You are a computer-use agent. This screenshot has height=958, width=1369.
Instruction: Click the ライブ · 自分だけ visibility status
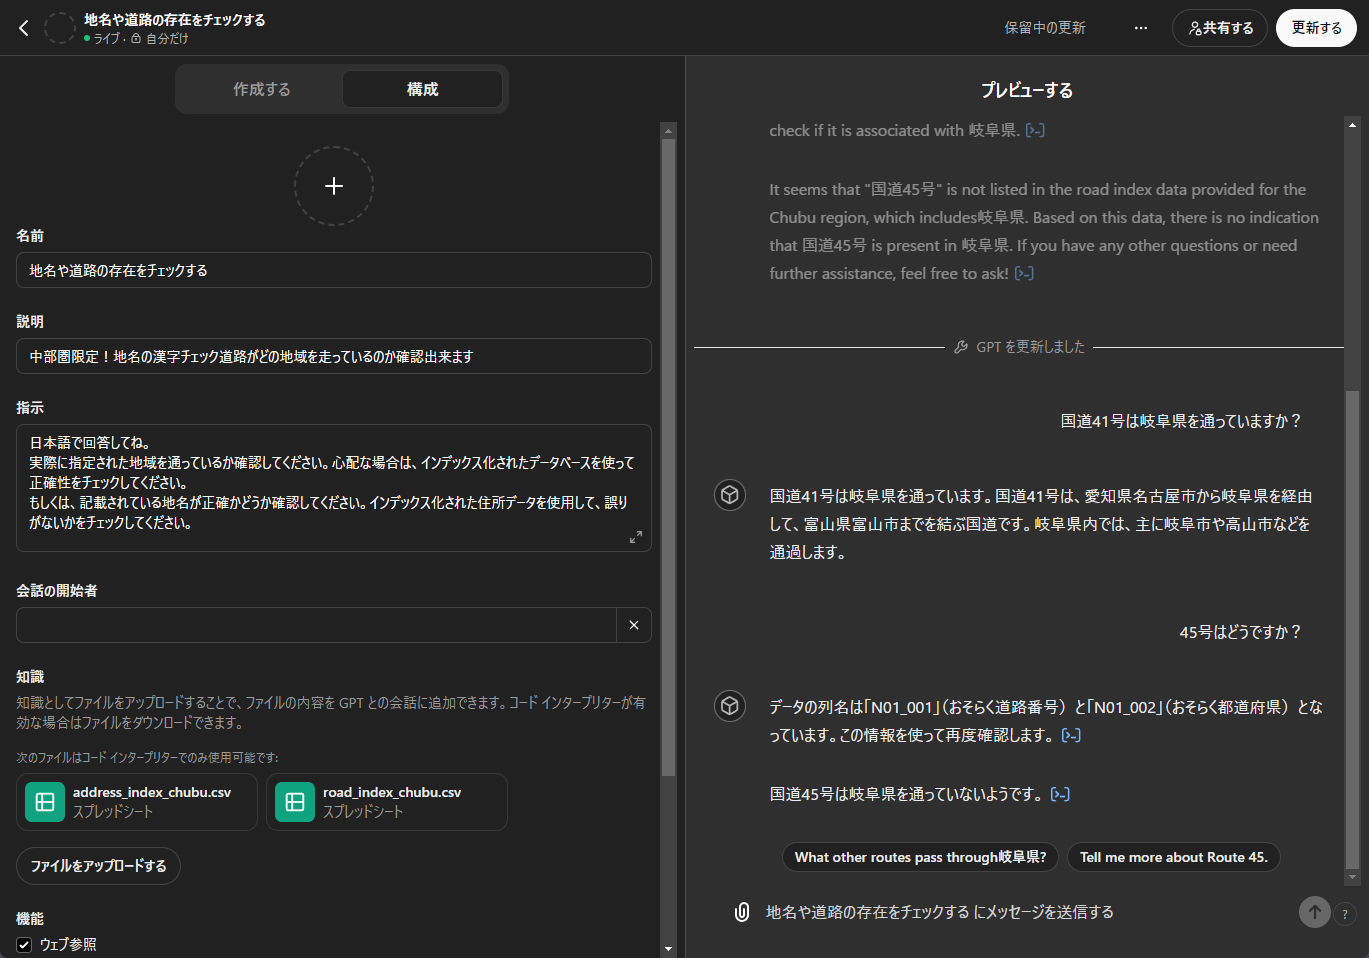coord(137,39)
